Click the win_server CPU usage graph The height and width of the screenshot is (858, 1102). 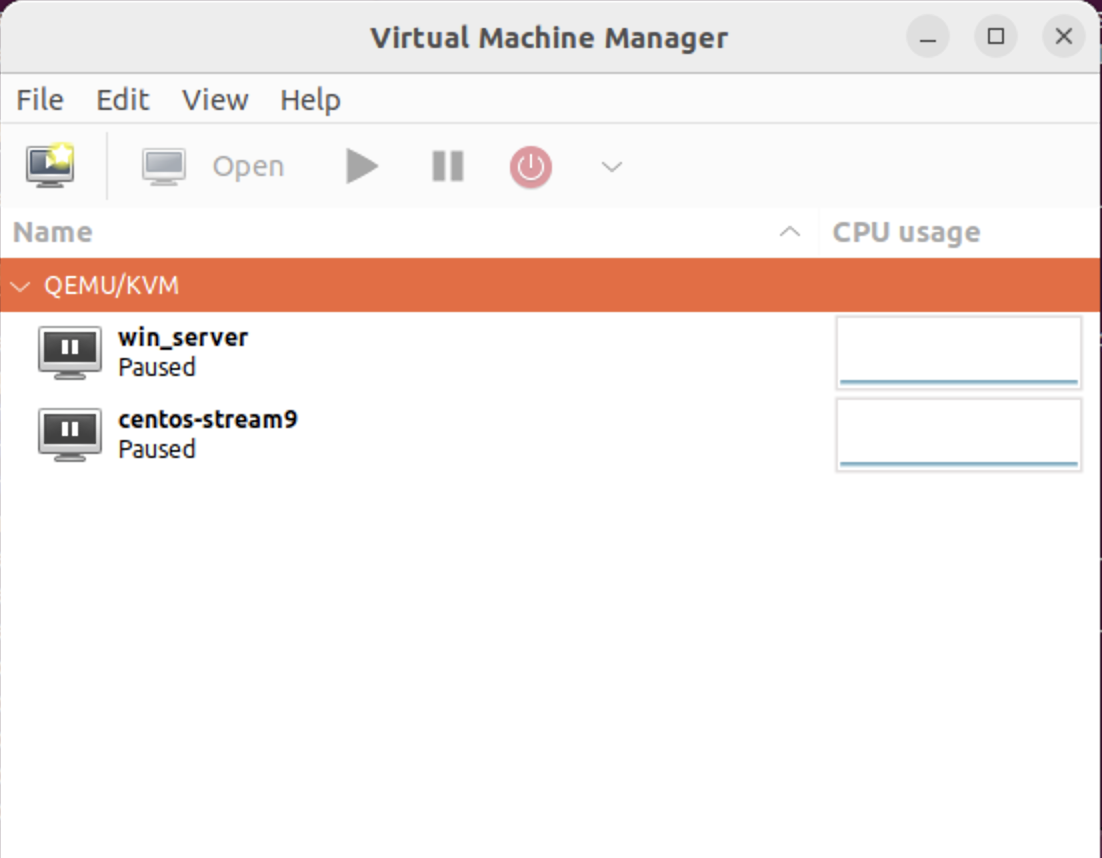click(x=959, y=353)
